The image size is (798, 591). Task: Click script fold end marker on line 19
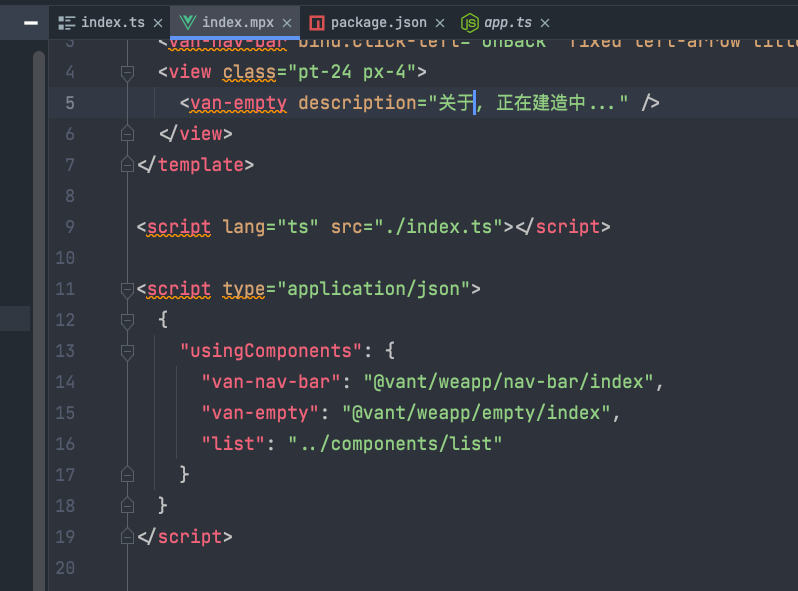127,537
